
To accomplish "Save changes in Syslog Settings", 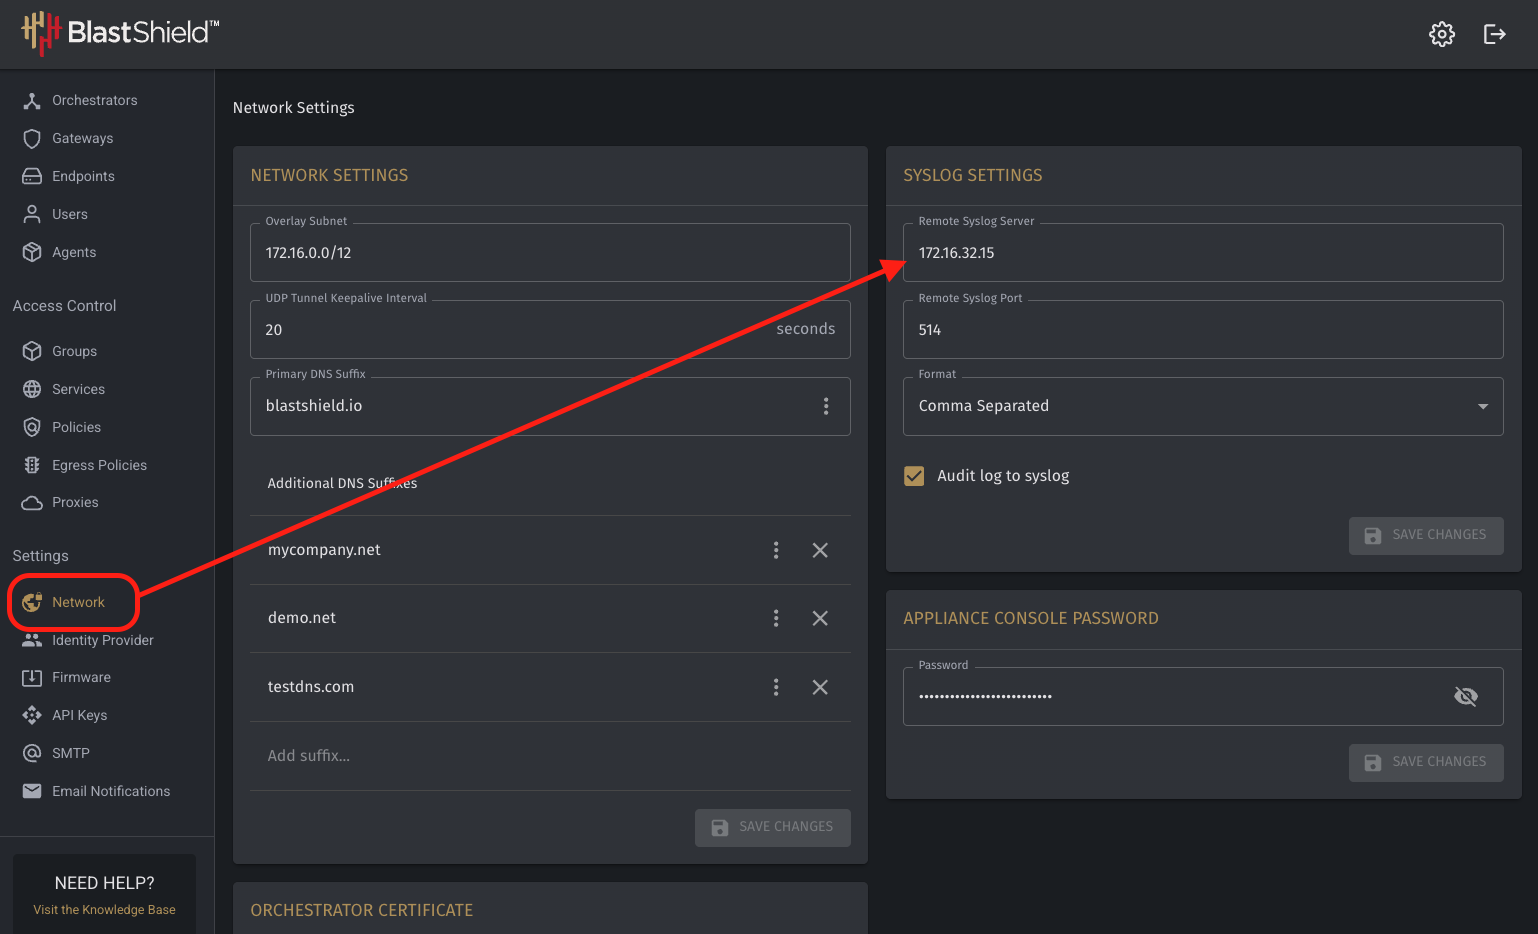I will [1426, 535].
